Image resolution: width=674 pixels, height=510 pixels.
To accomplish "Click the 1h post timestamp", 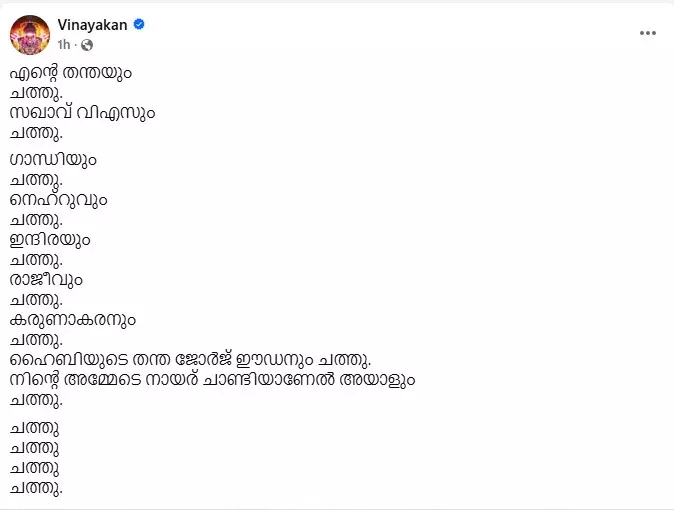I will 64,45.
